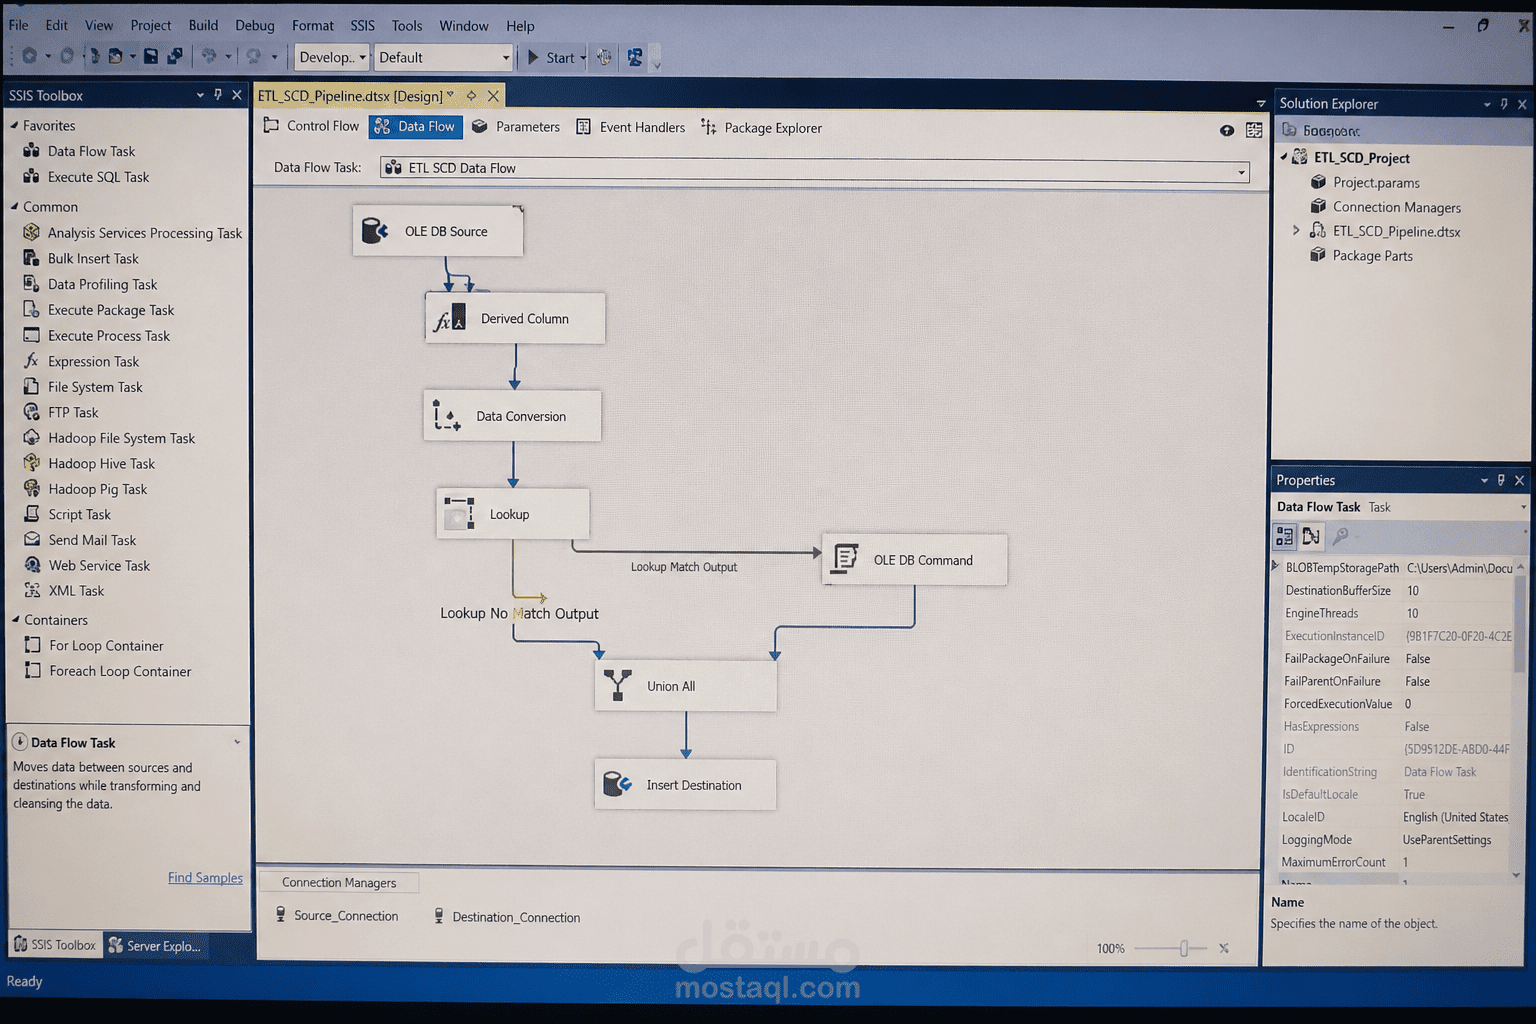The height and width of the screenshot is (1024, 1536).
Task: Collapse the Favorites toolbox group
Action: [x=15, y=125]
